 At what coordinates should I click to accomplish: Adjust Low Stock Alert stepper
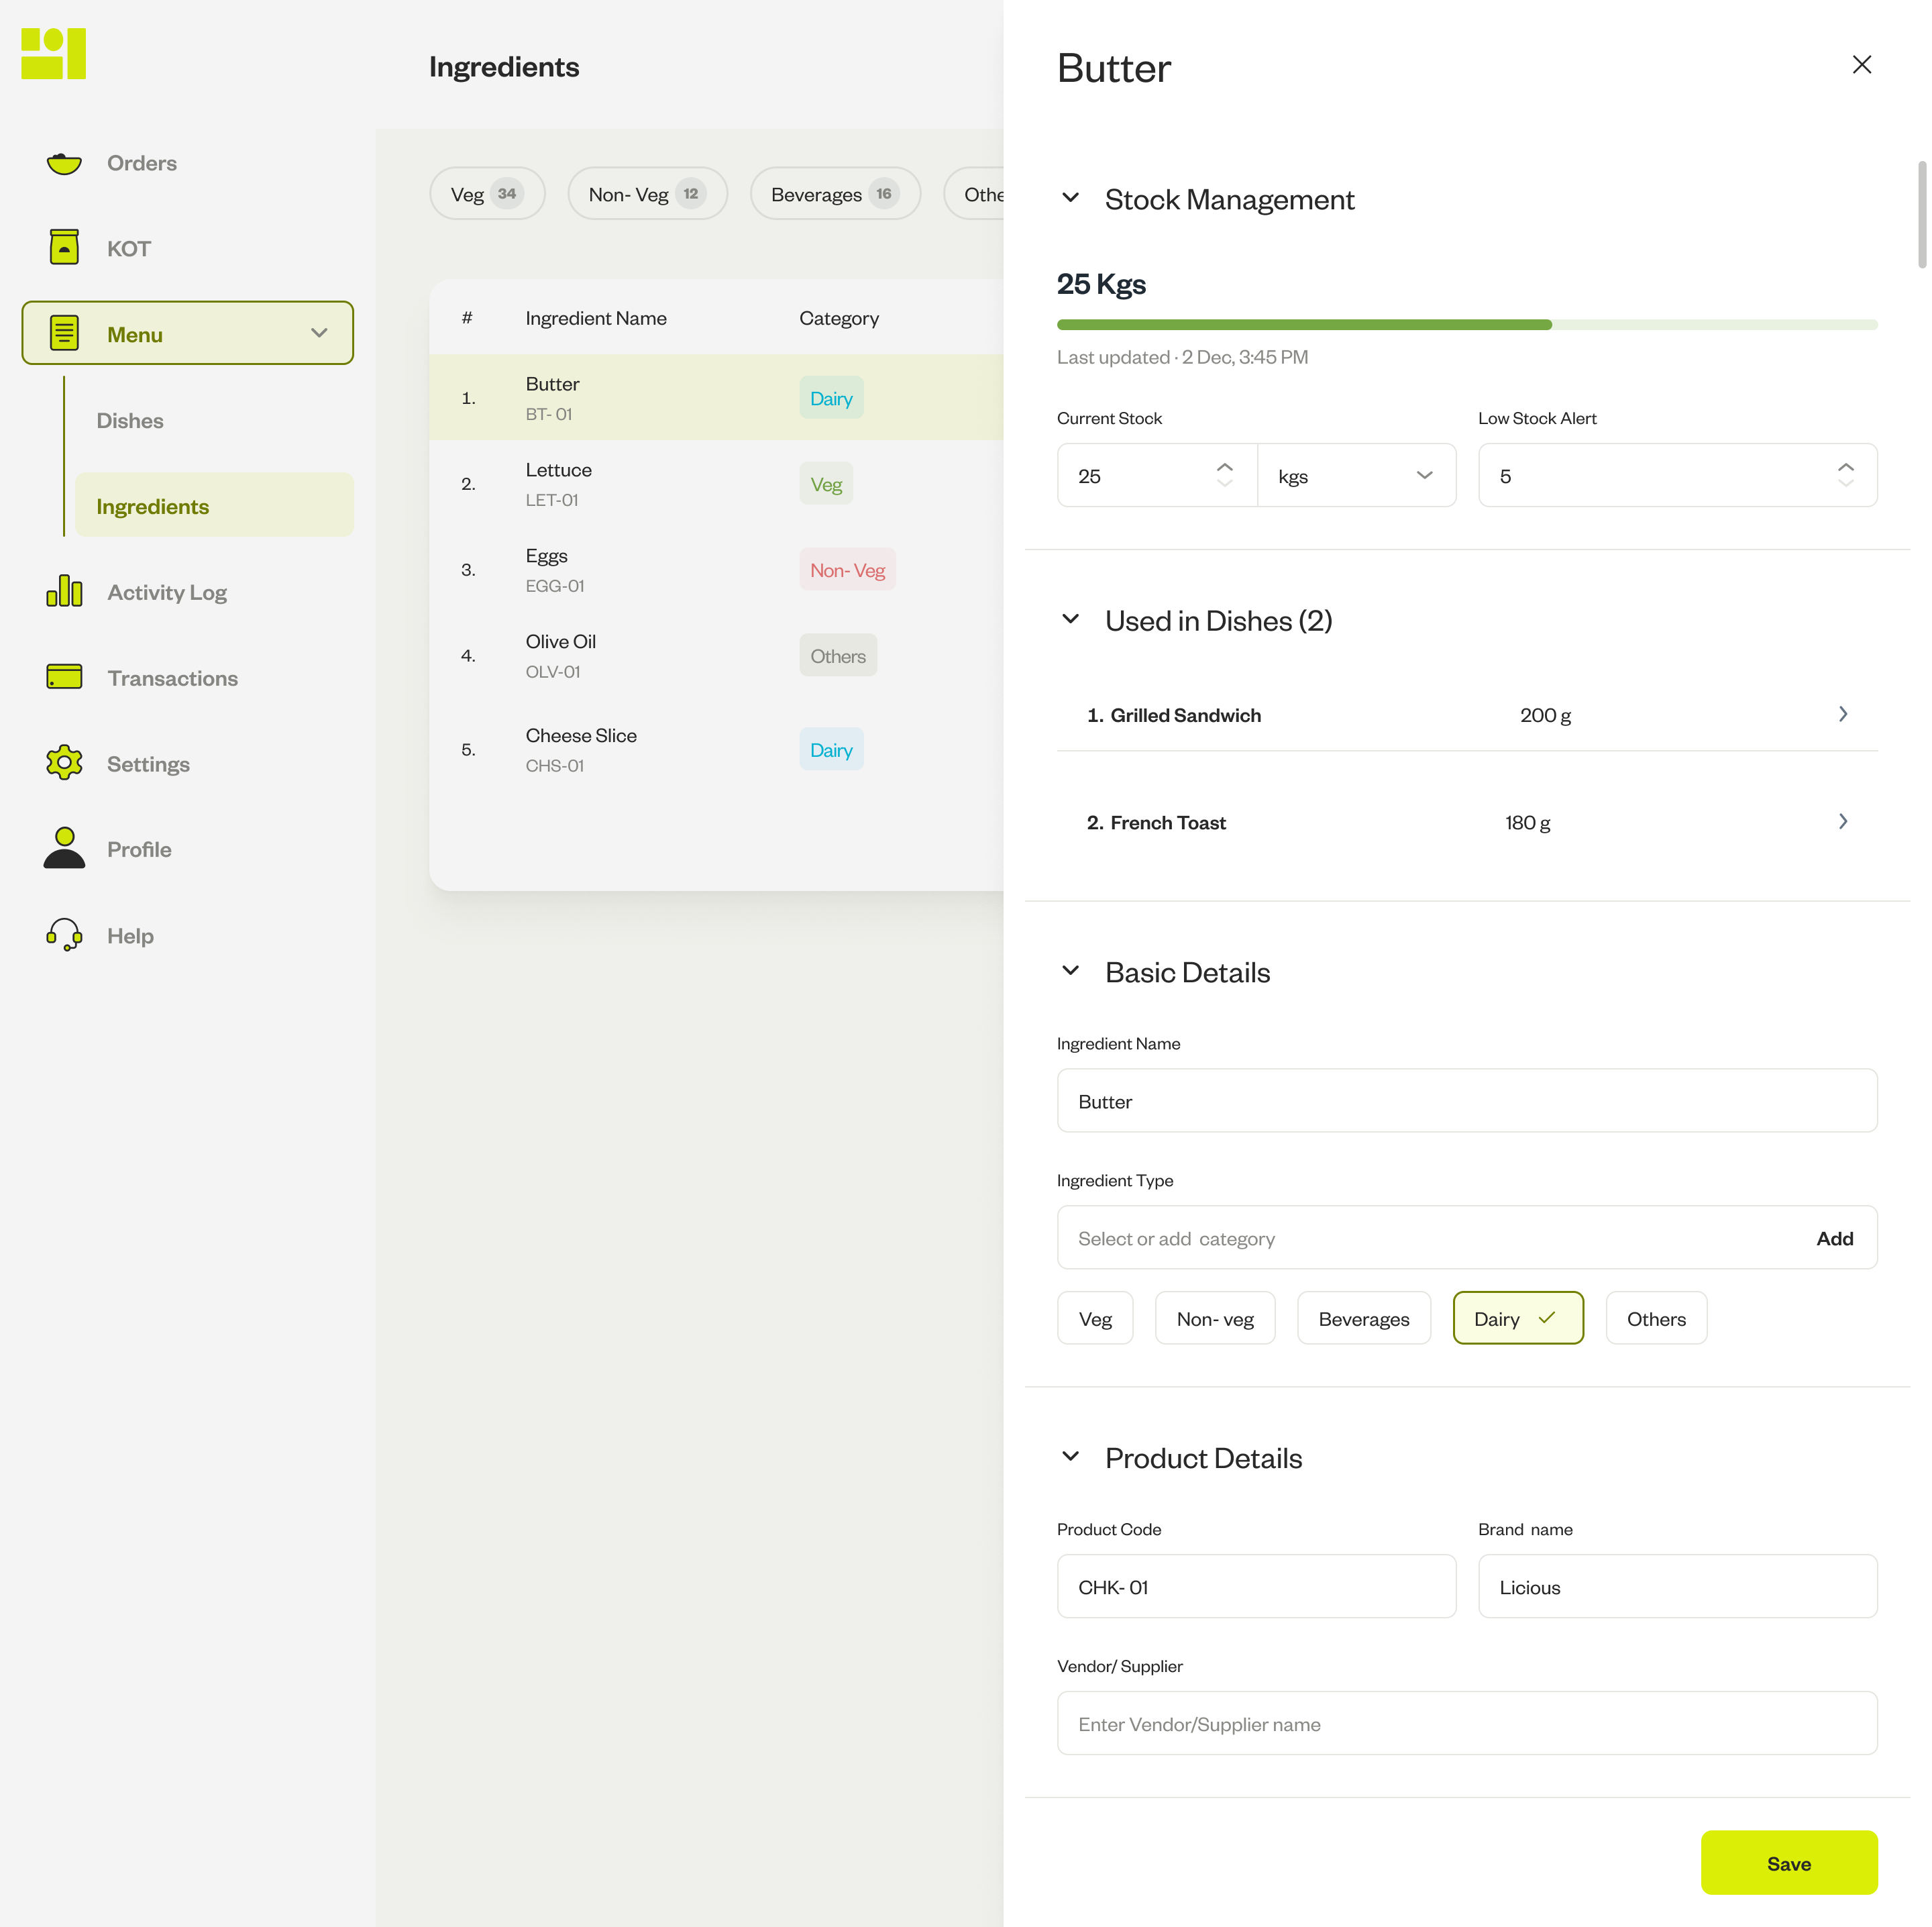tap(1845, 475)
